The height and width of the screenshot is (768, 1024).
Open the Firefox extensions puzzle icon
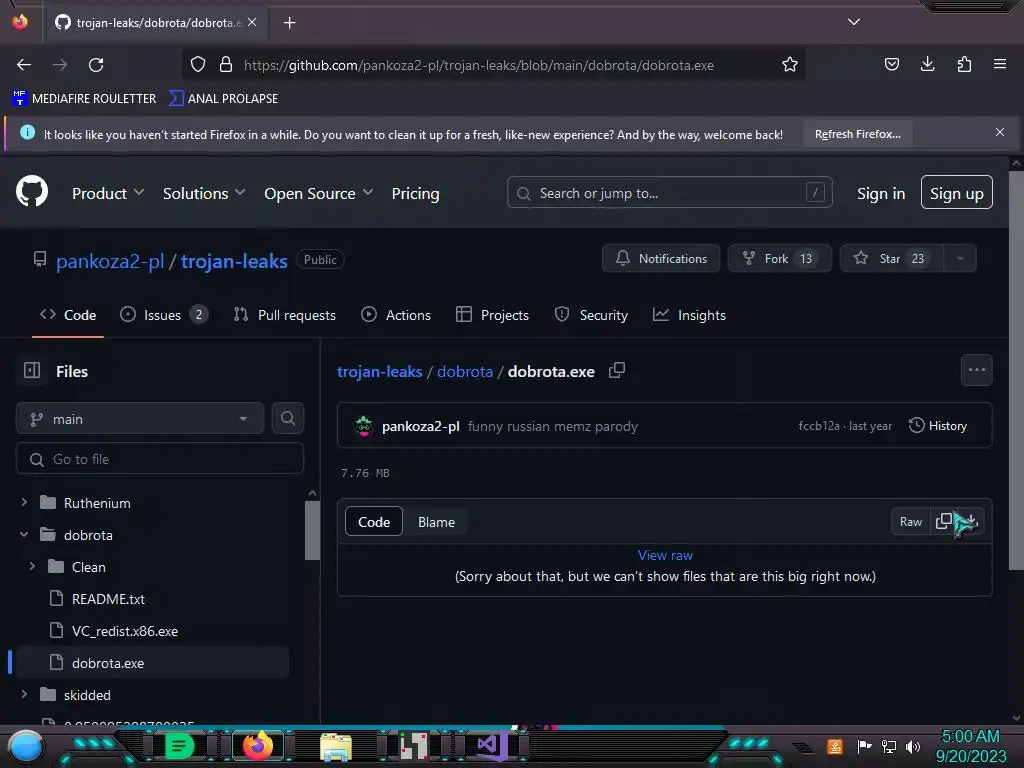coord(964,64)
